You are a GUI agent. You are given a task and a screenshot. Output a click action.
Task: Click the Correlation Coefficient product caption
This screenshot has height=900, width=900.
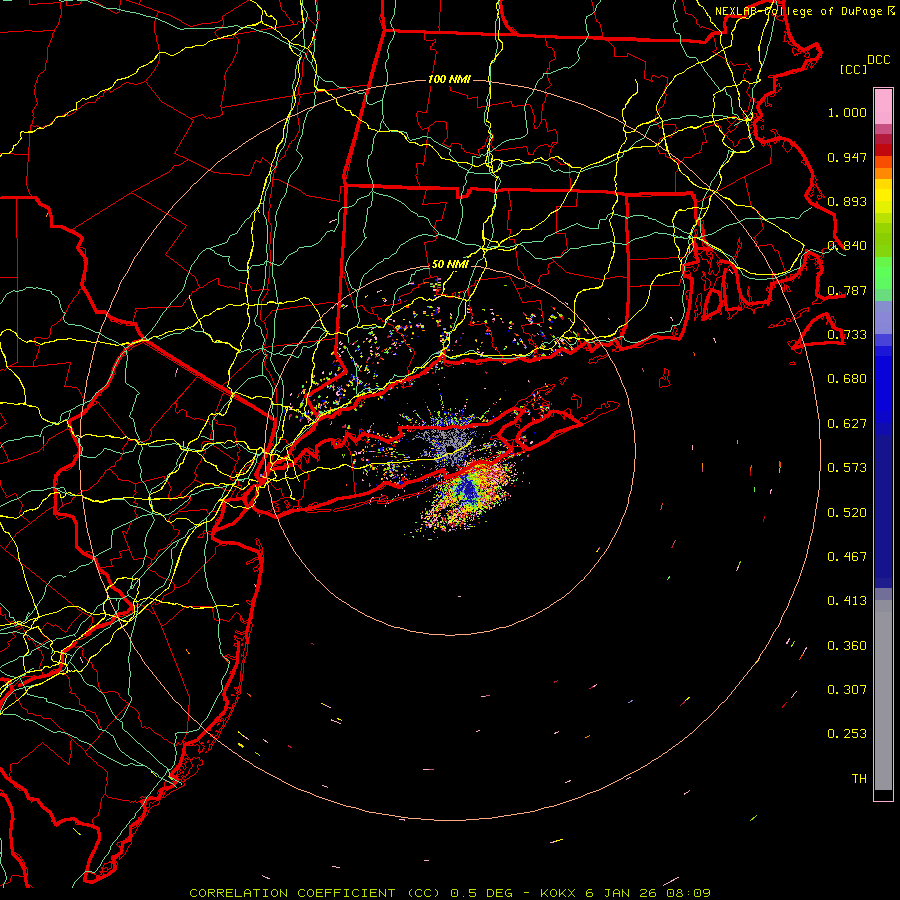pos(449,893)
